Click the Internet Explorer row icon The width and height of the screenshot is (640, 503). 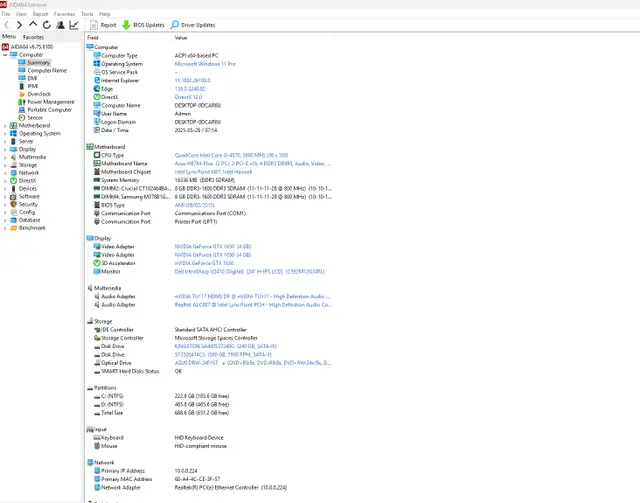[97, 80]
